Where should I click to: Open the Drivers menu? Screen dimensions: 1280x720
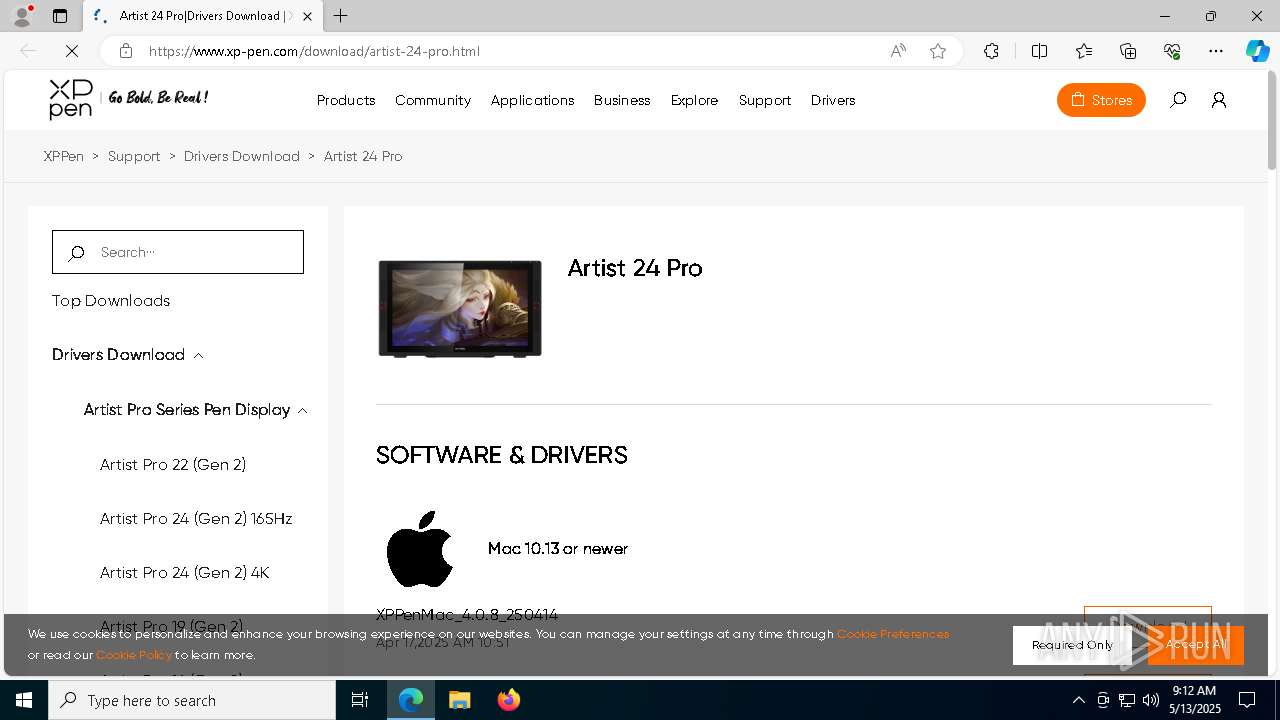point(833,100)
